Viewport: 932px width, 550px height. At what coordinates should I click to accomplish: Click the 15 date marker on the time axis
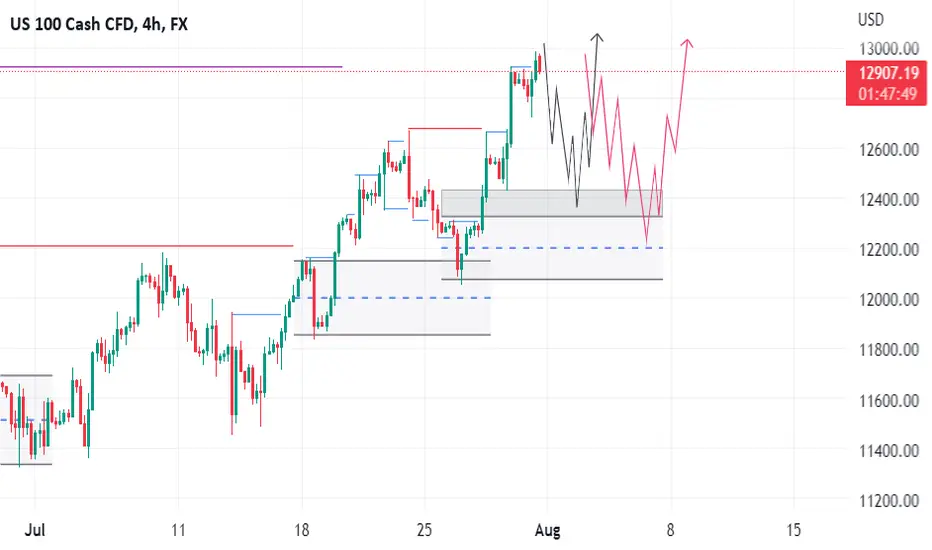[x=794, y=530]
